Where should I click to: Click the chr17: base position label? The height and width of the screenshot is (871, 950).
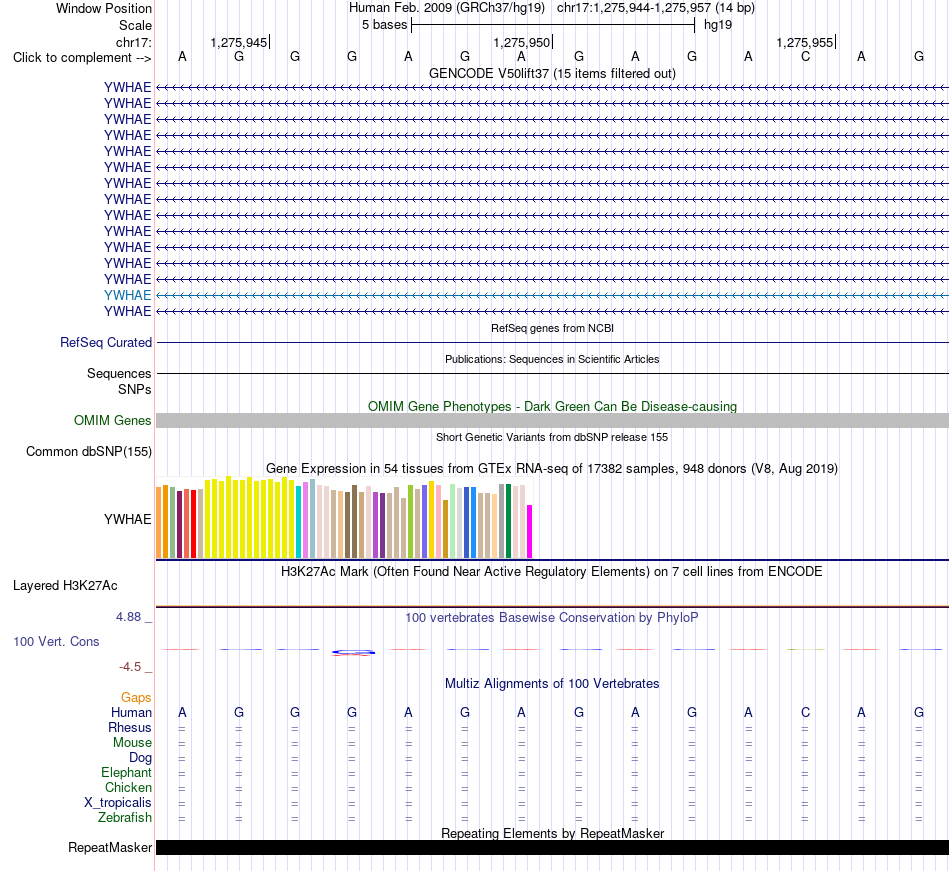click(133, 42)
